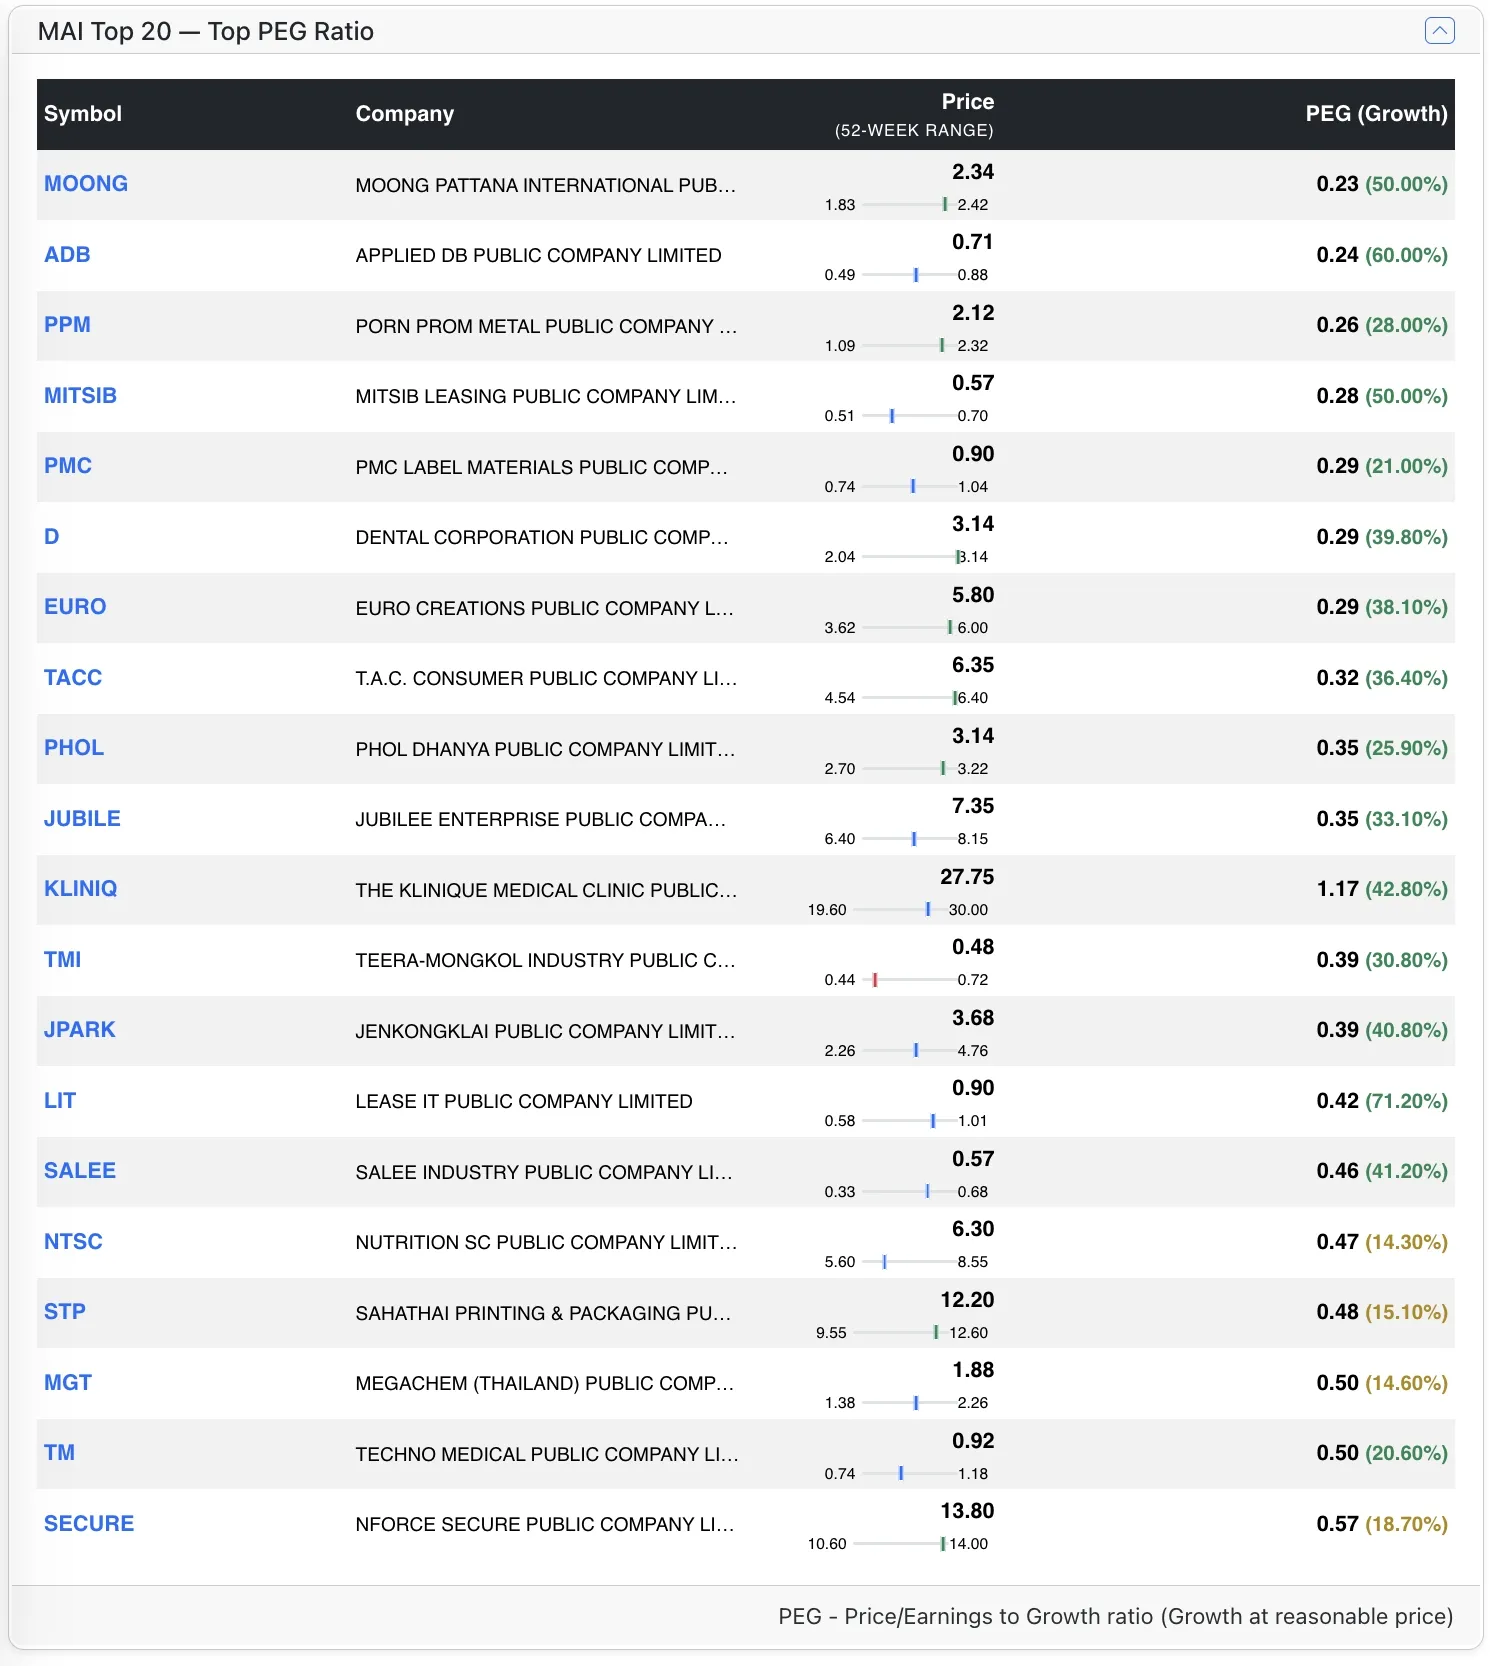
Task: Click PEG value 0.47 (14.30%)
Action: pos(1382,1242)
